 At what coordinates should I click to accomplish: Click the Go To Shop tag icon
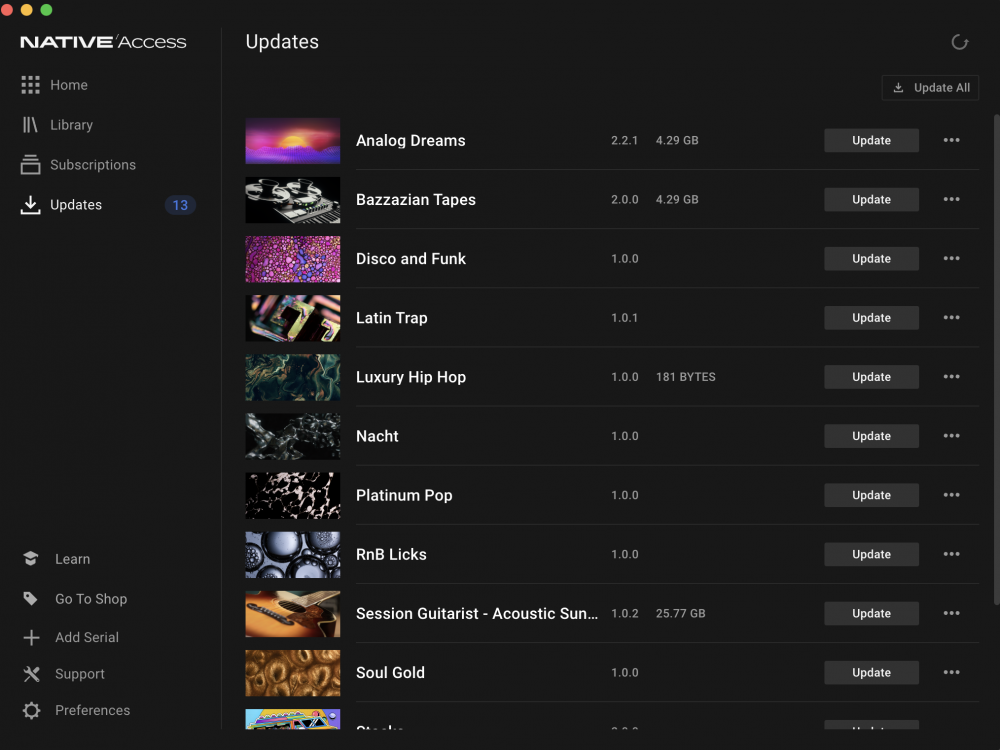coord(31,598)
